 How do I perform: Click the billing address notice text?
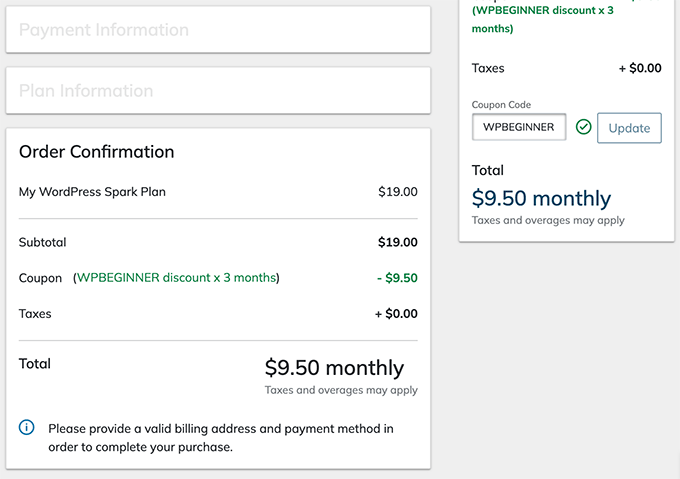(x=221, y=438)
